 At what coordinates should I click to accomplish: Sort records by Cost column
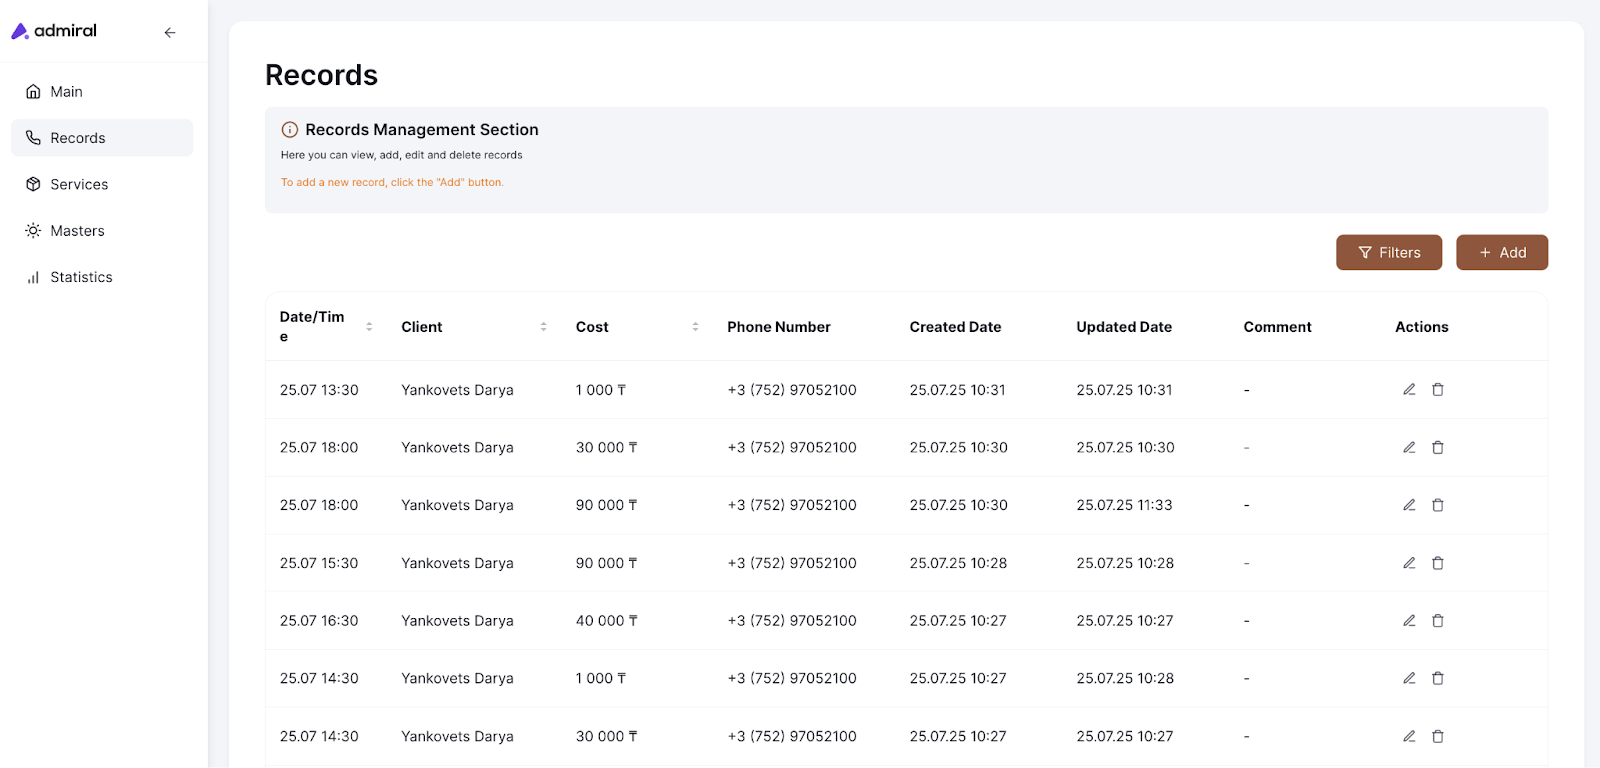(x=695, y=327)
